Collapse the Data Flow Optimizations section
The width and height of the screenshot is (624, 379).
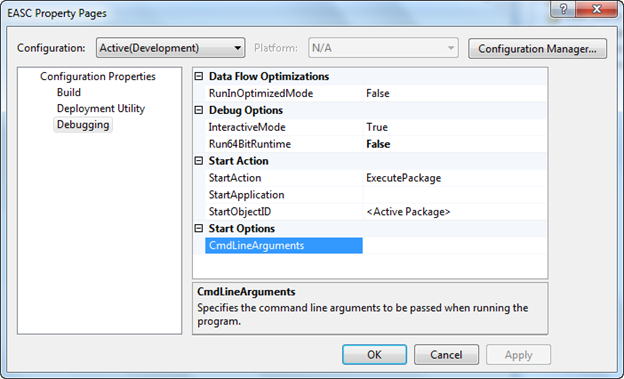[199, 76]
